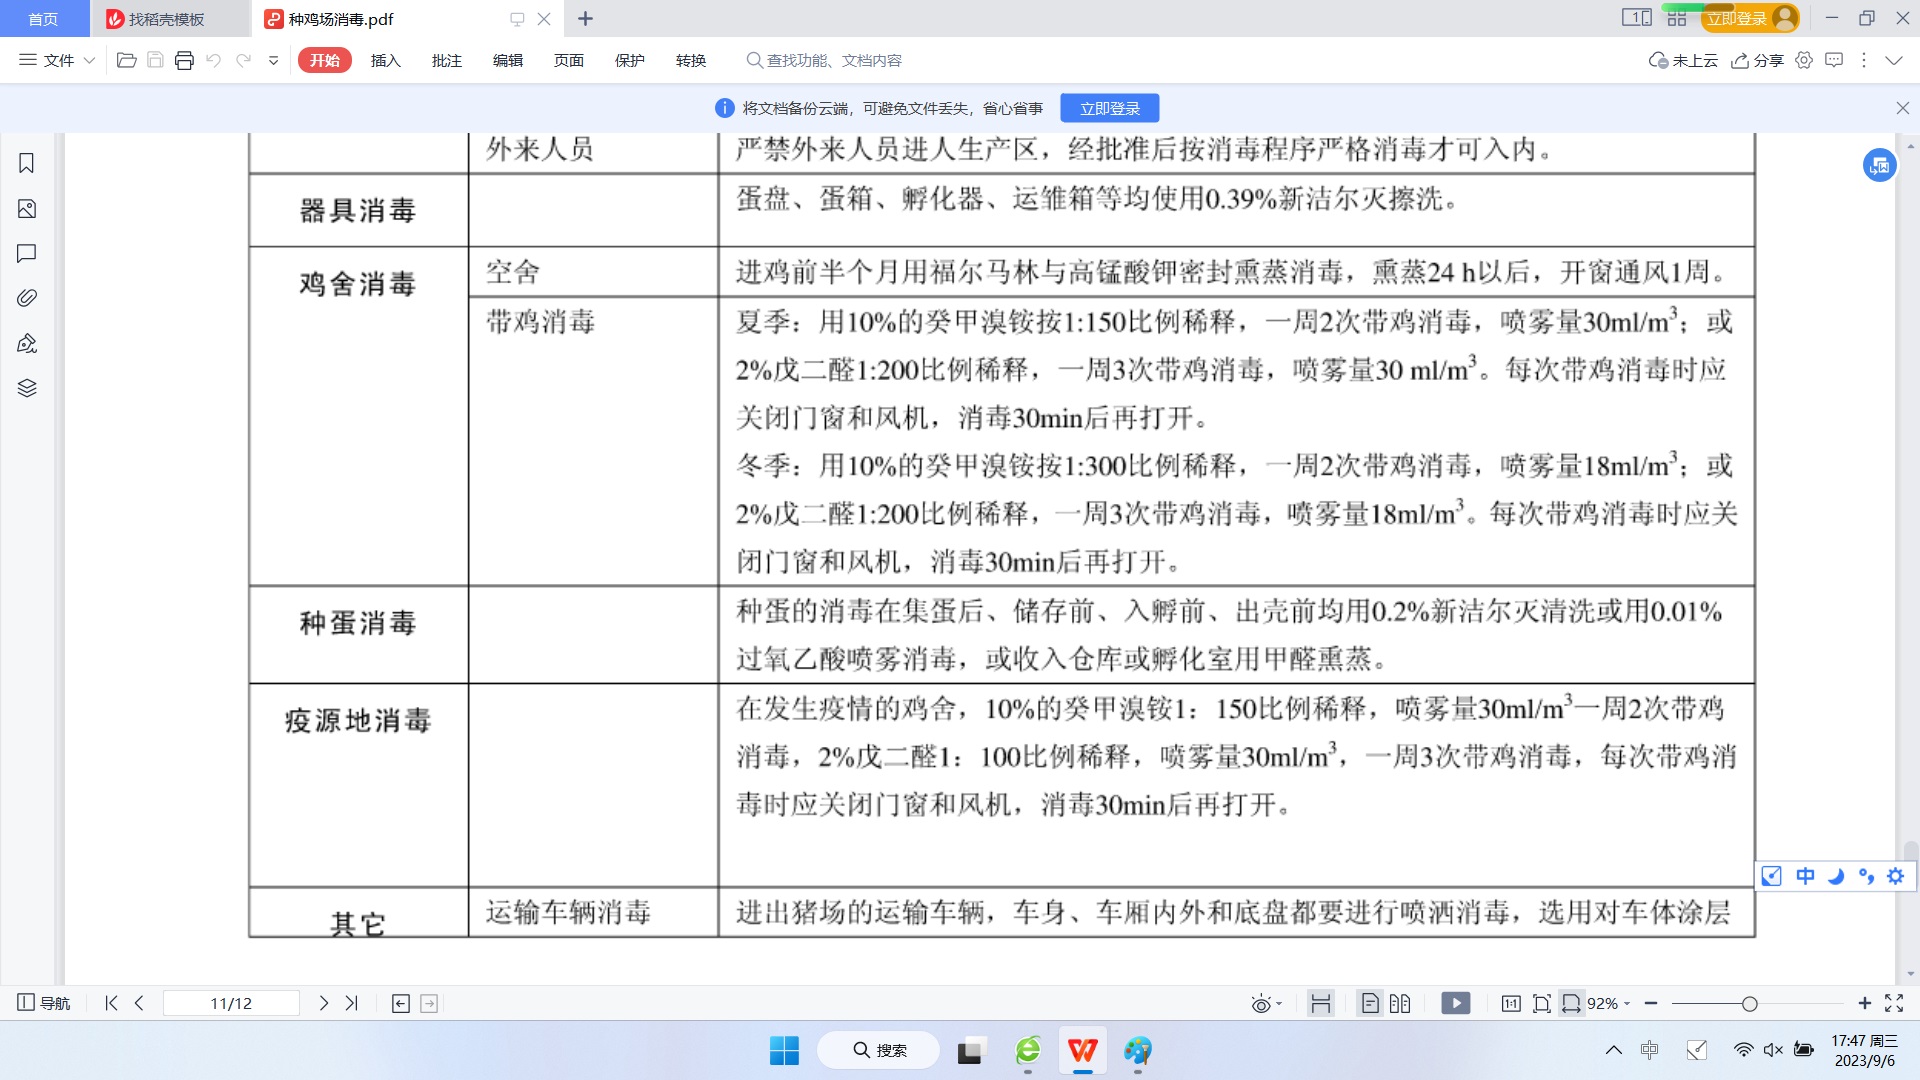Open the thumbnail panel in left sidebar
The width and height of the screenshot is (1920, 1080).
point(27,209)
